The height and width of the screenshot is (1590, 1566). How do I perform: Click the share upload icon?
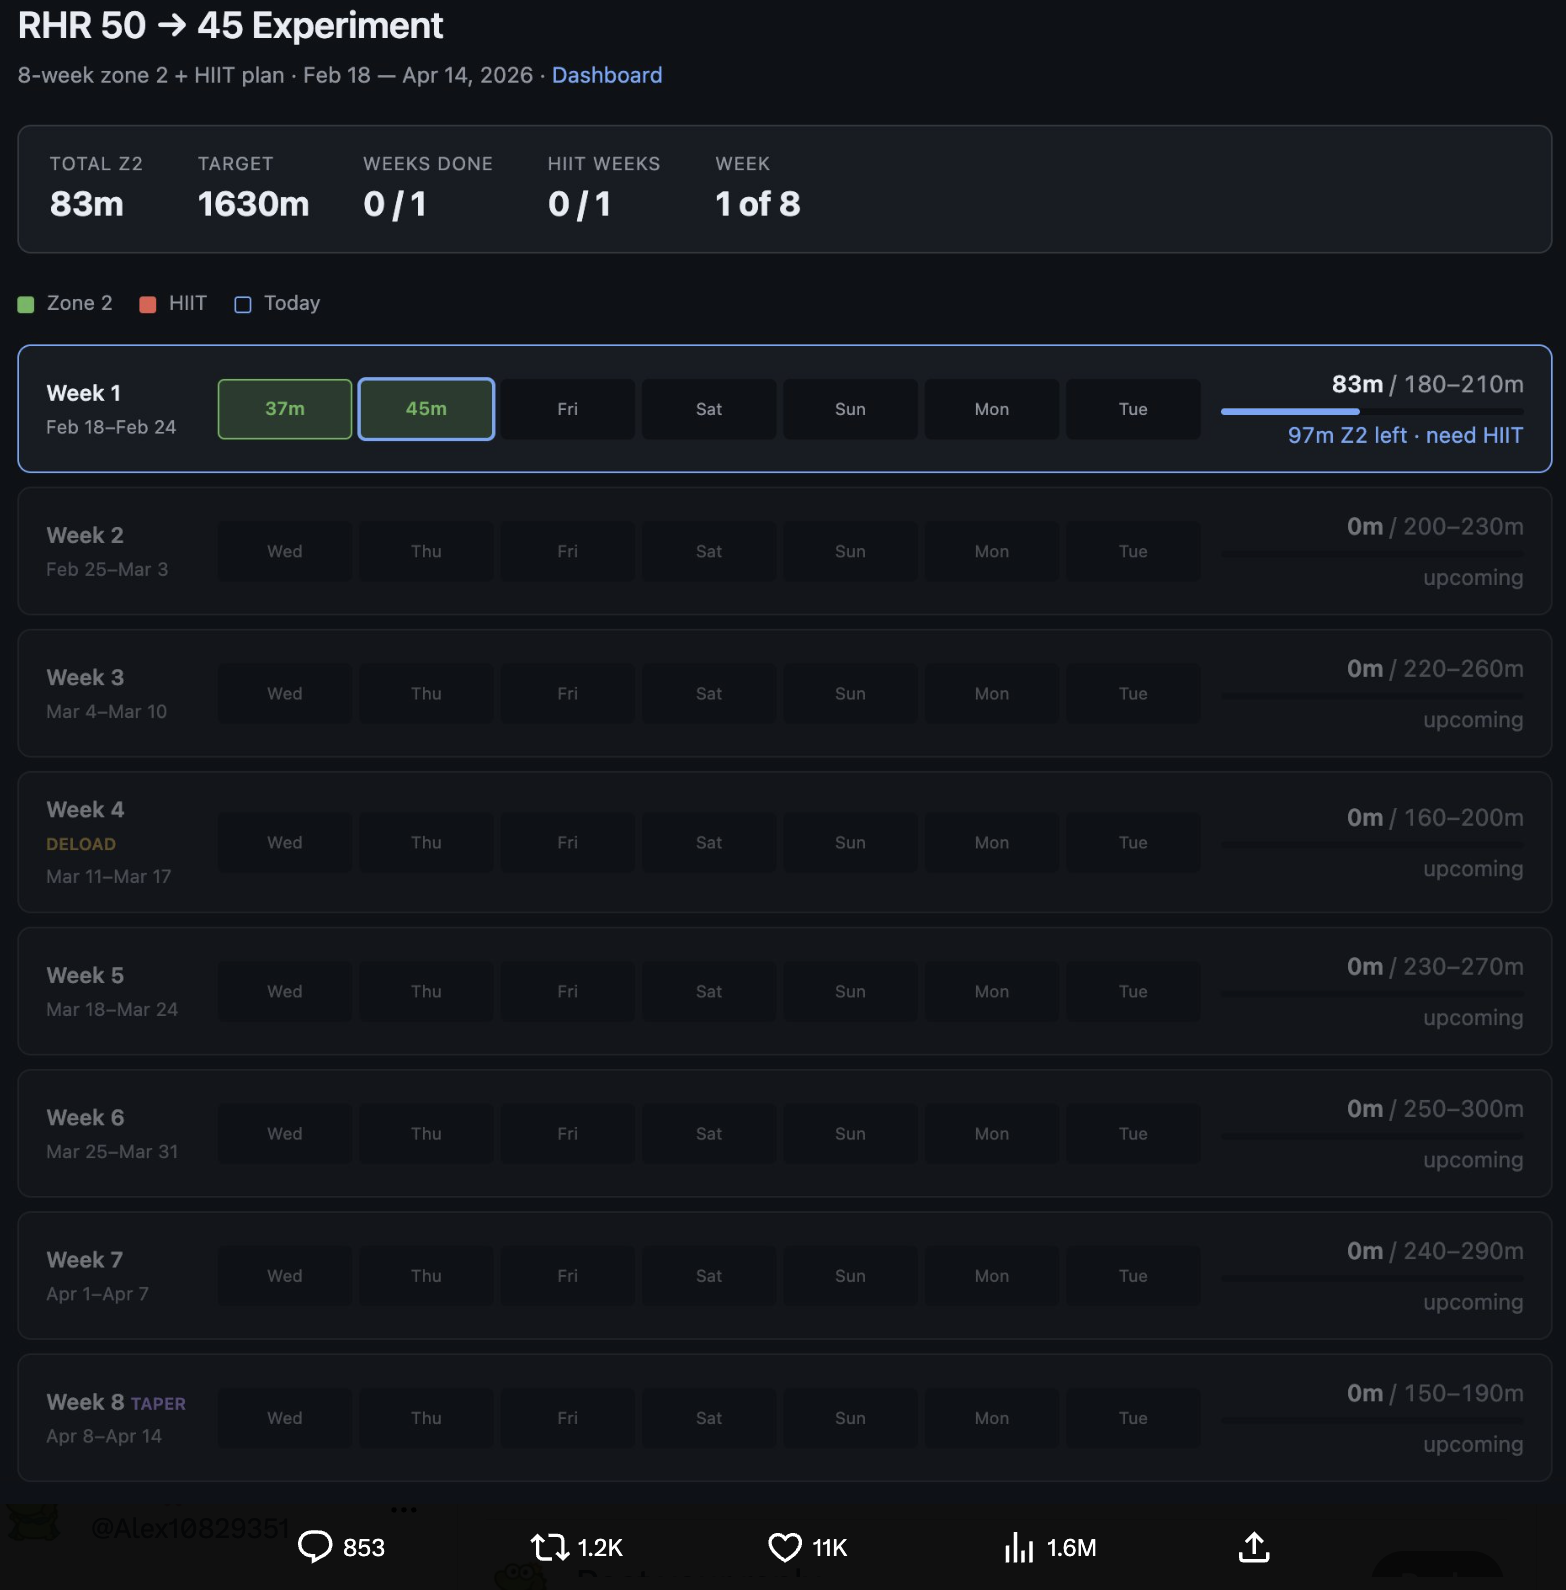(1254, 1547)
